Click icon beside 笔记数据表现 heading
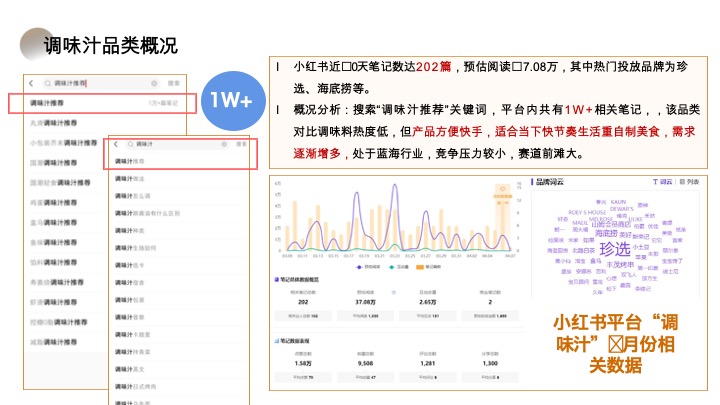Screen dimensions: 720x405 pos(276,341)
